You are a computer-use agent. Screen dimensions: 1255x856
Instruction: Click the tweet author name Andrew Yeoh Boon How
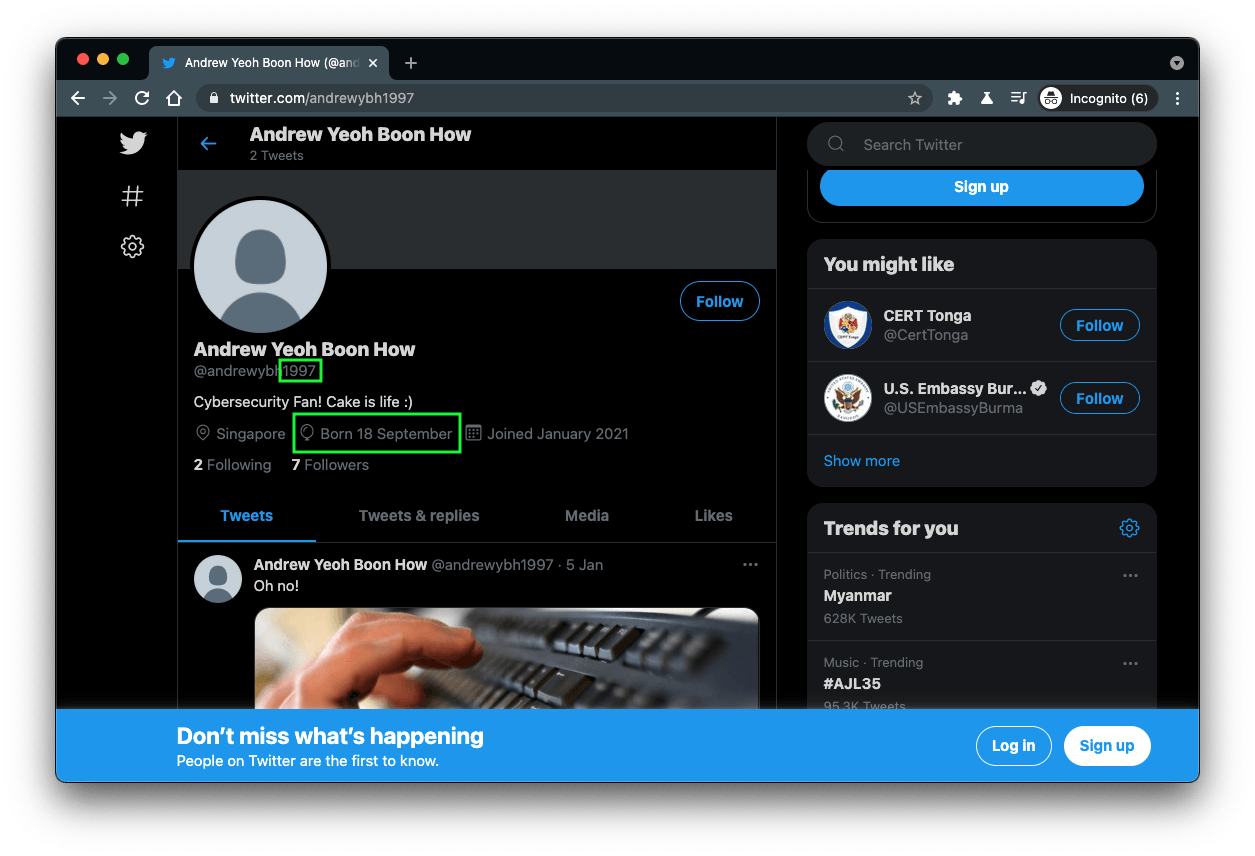340,565
